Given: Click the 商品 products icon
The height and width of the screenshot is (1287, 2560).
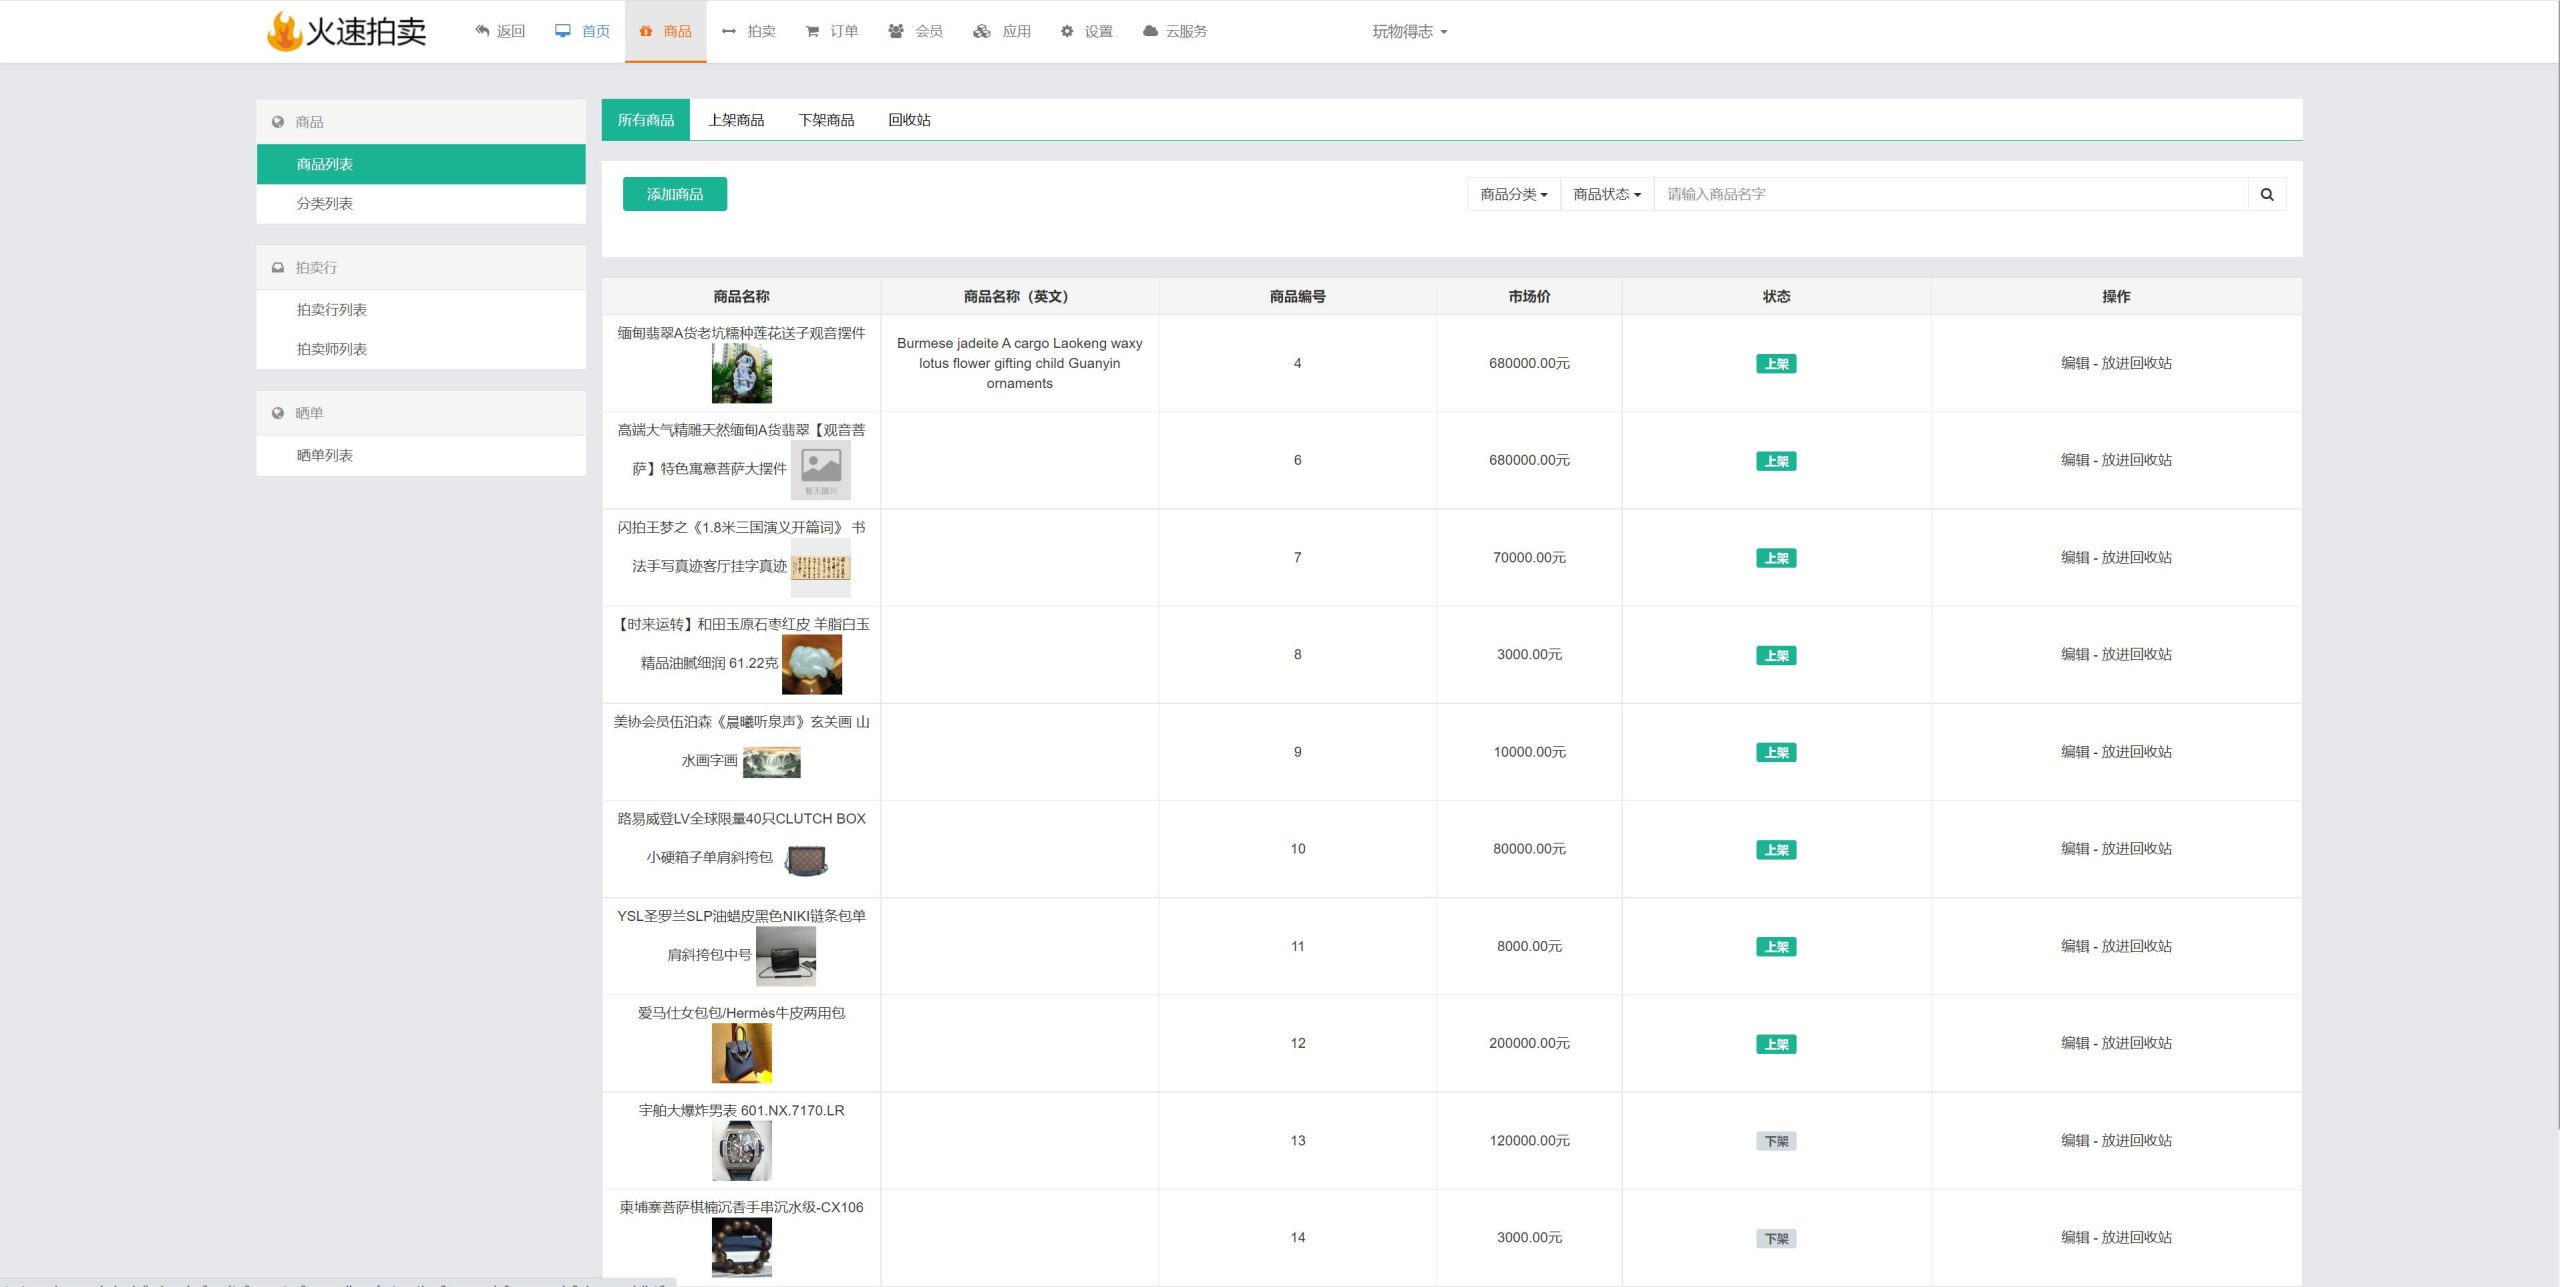Looking at the screenshot, I should pyautogui.click(x=647, y=31).
